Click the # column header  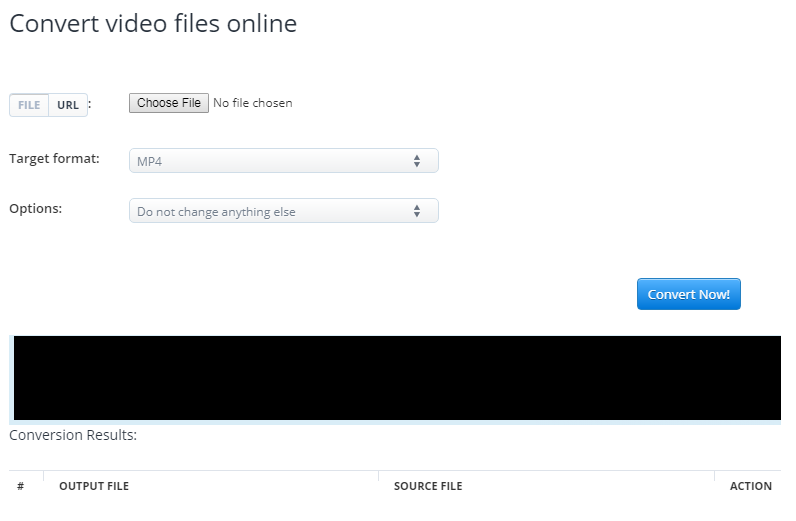click(20, 486)
